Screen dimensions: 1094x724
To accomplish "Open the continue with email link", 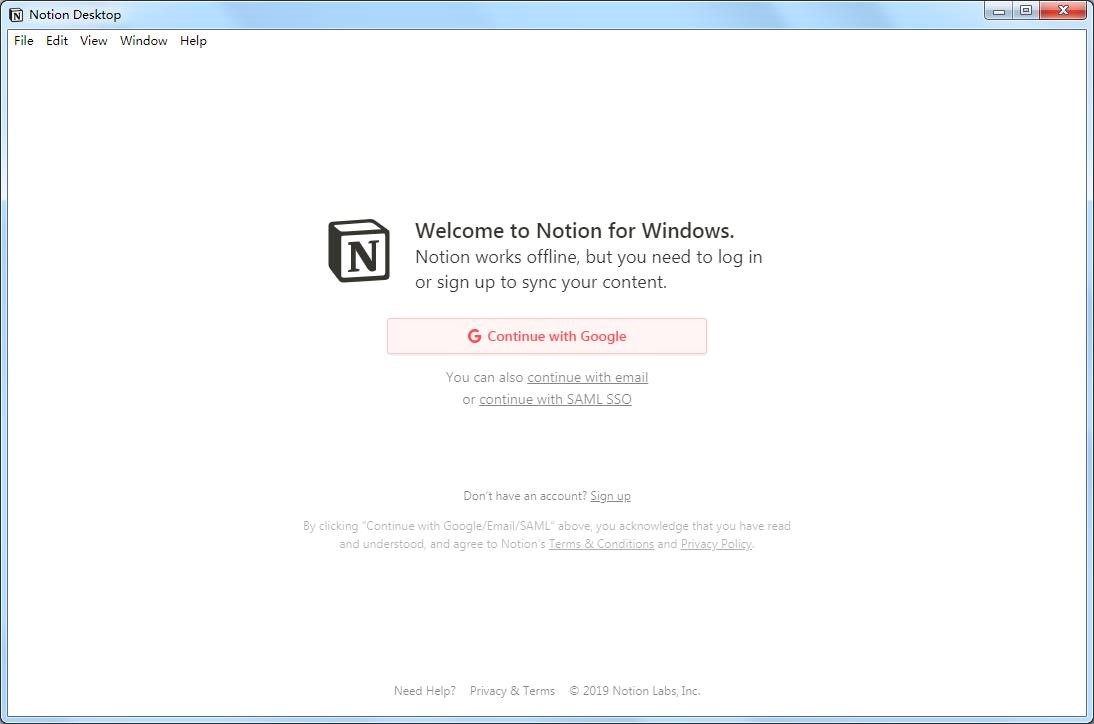I will click(587, 377).
